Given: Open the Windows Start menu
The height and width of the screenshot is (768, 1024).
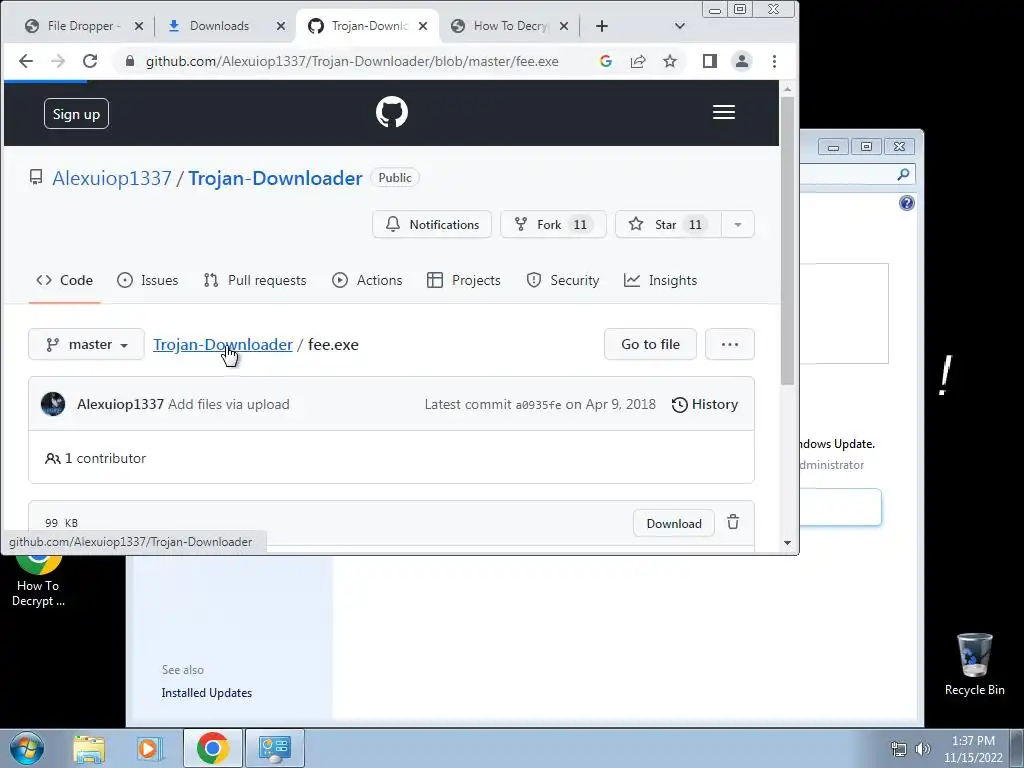Looking at the screenshot, I should 26,748.
